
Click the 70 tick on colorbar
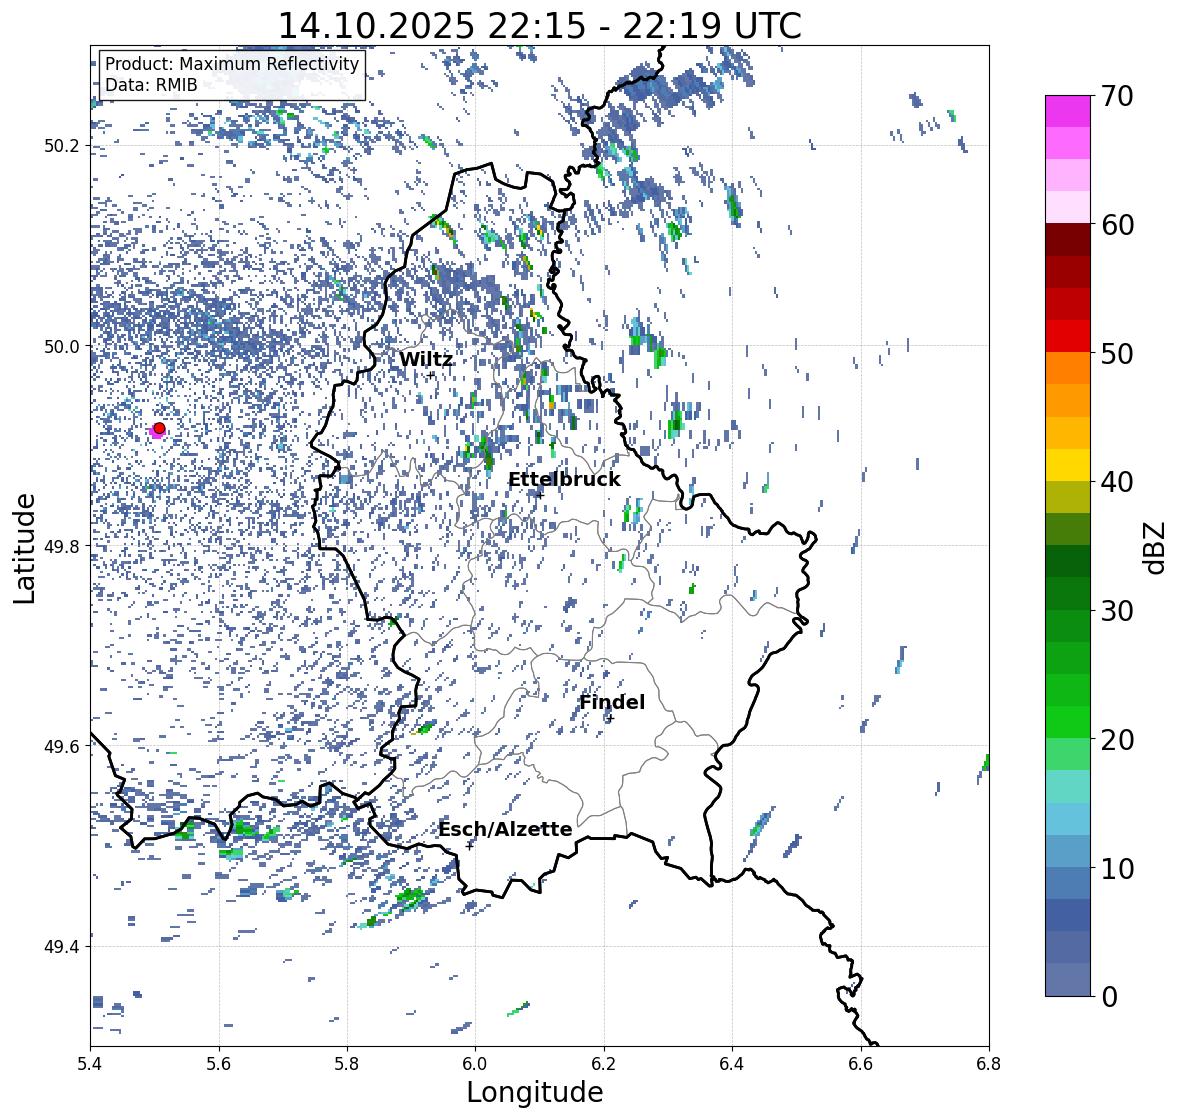[x=1117, y=96]
